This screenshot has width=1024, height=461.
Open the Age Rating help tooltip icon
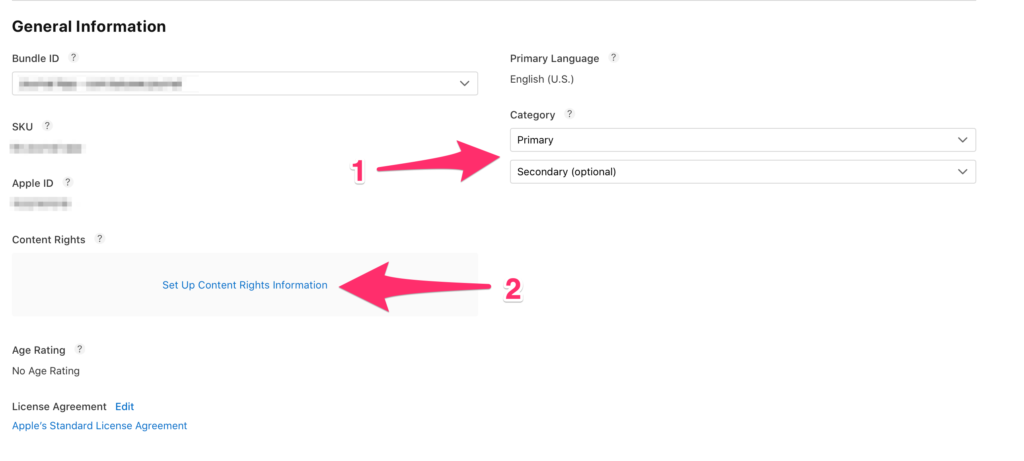coord(80,349)
